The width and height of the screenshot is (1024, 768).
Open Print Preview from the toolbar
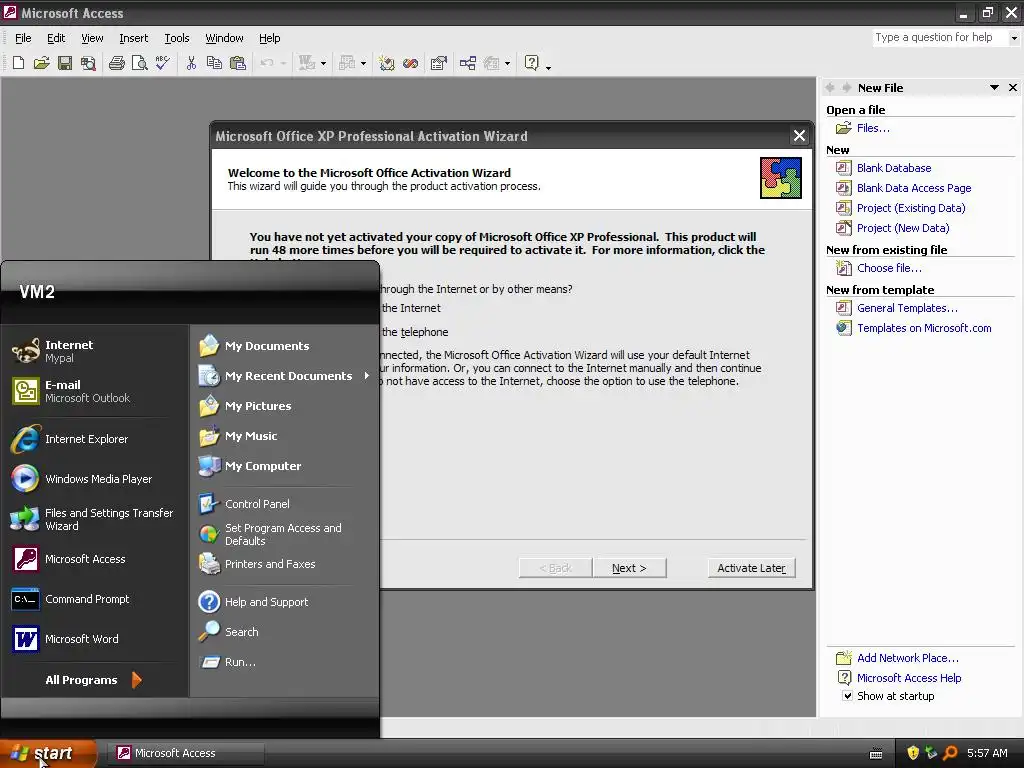[140, 63]
